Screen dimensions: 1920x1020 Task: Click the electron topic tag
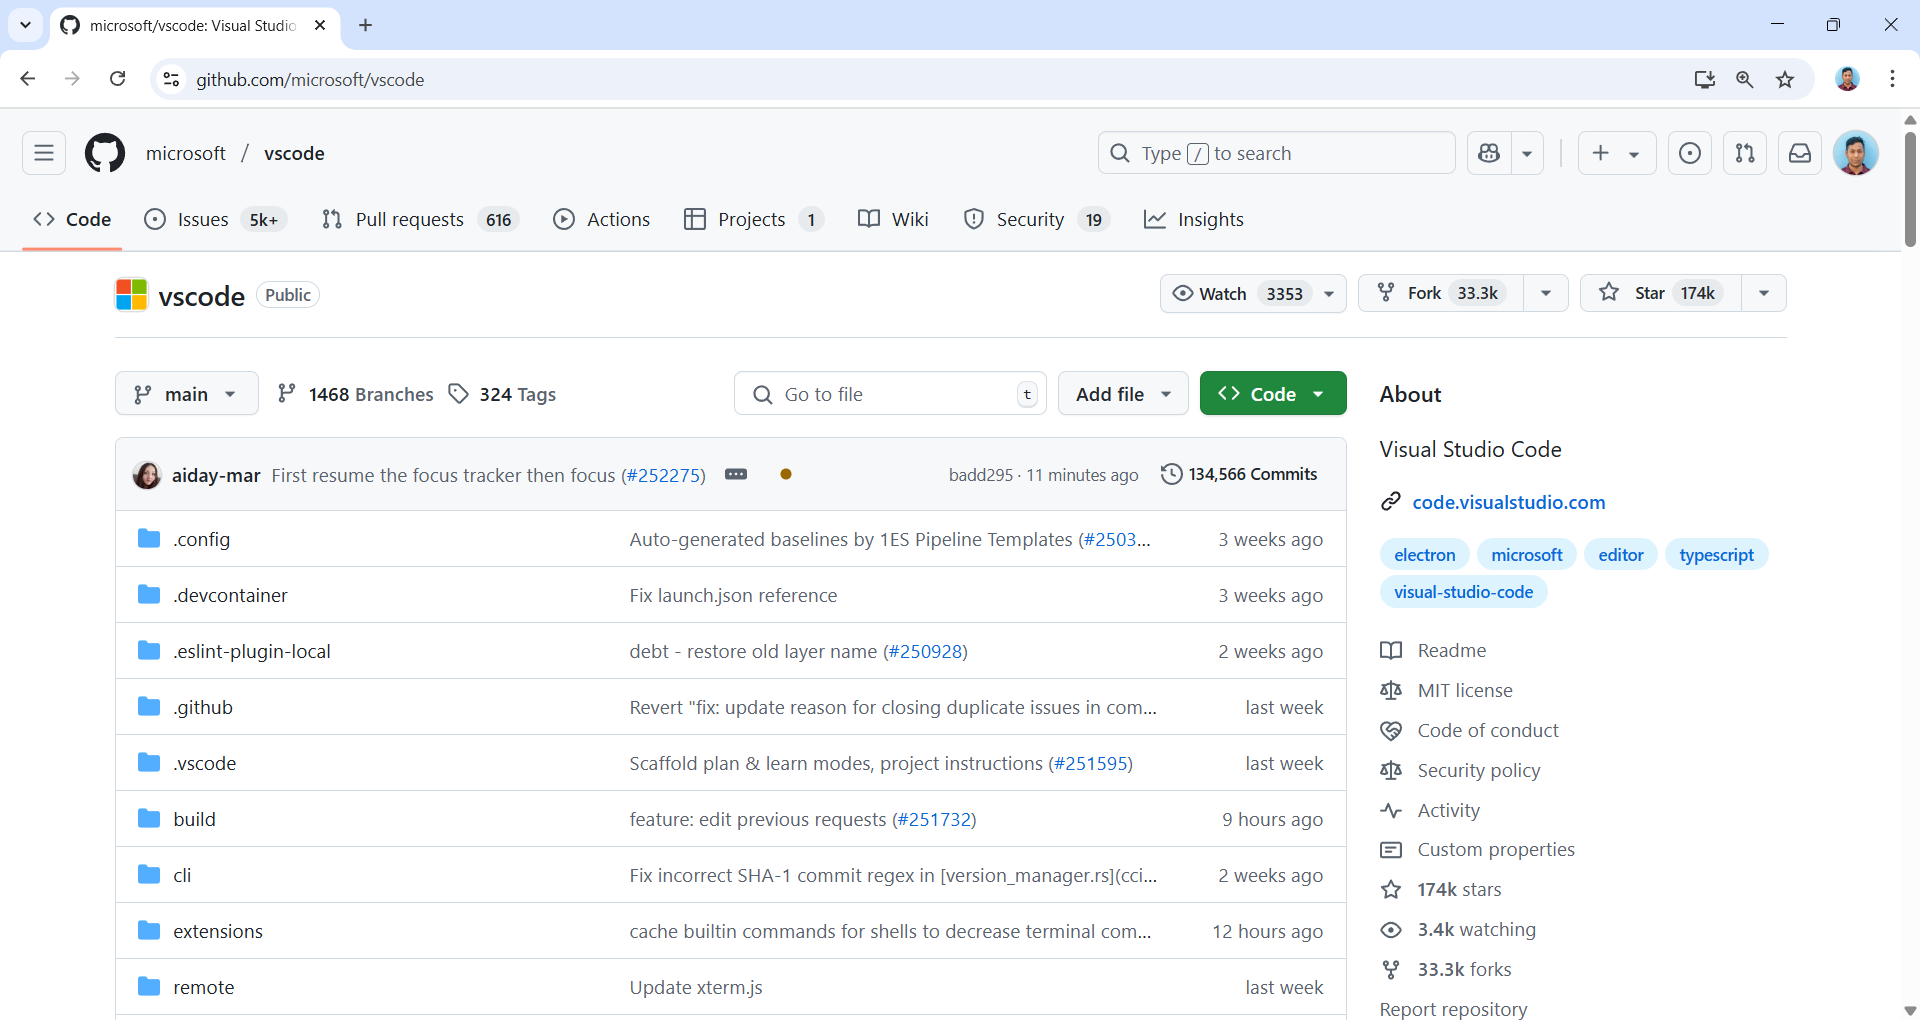[1425, 555]
